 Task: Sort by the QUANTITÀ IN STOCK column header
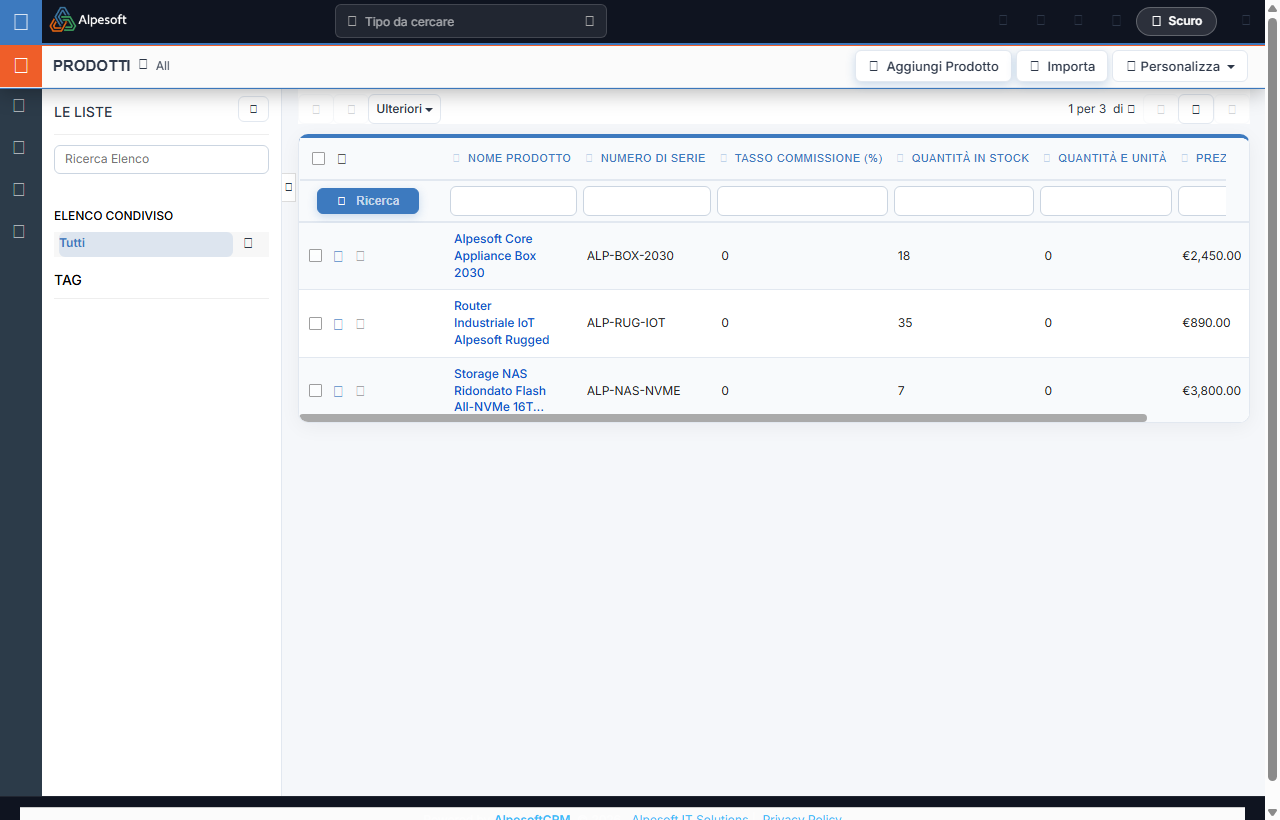970,158
